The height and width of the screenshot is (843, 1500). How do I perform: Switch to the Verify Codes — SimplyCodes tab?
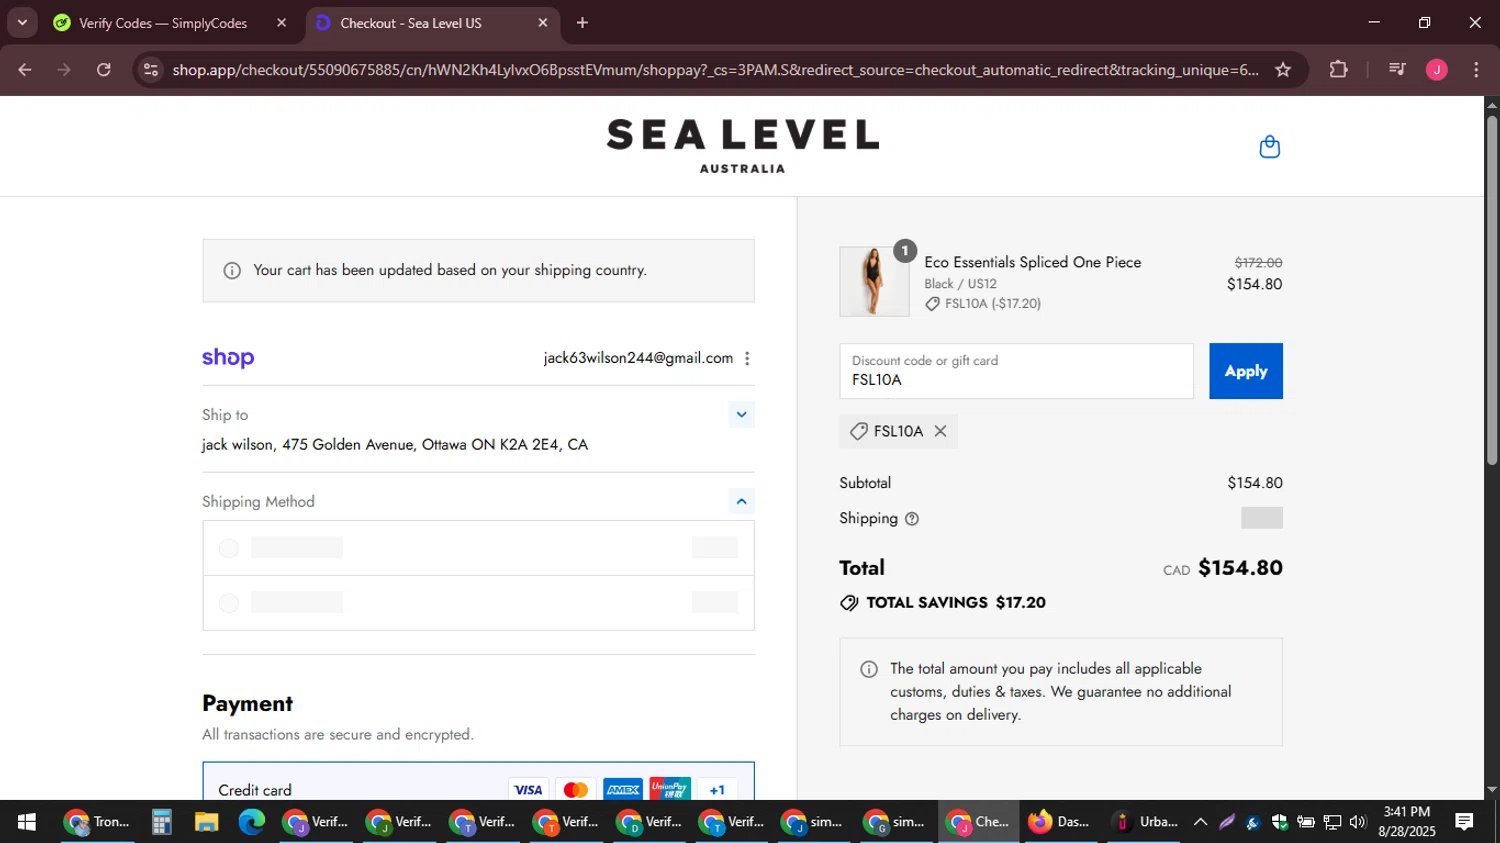coord(163,23)
